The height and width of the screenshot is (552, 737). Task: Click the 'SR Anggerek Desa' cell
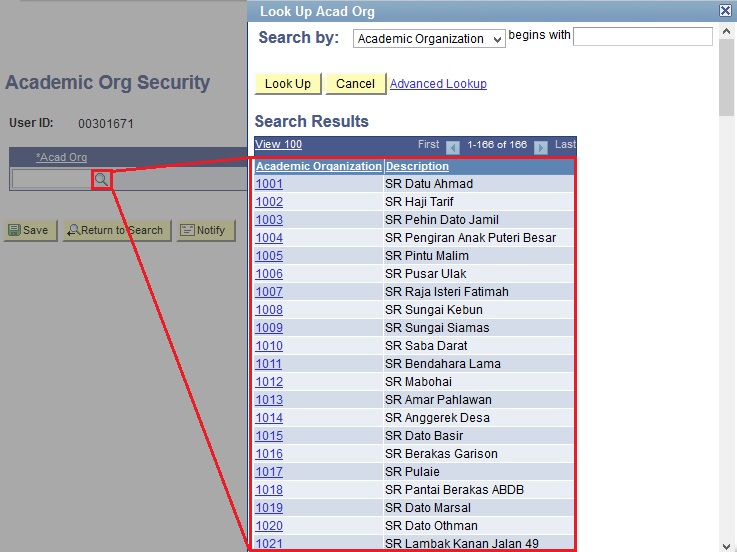click(x=478, y=418)
